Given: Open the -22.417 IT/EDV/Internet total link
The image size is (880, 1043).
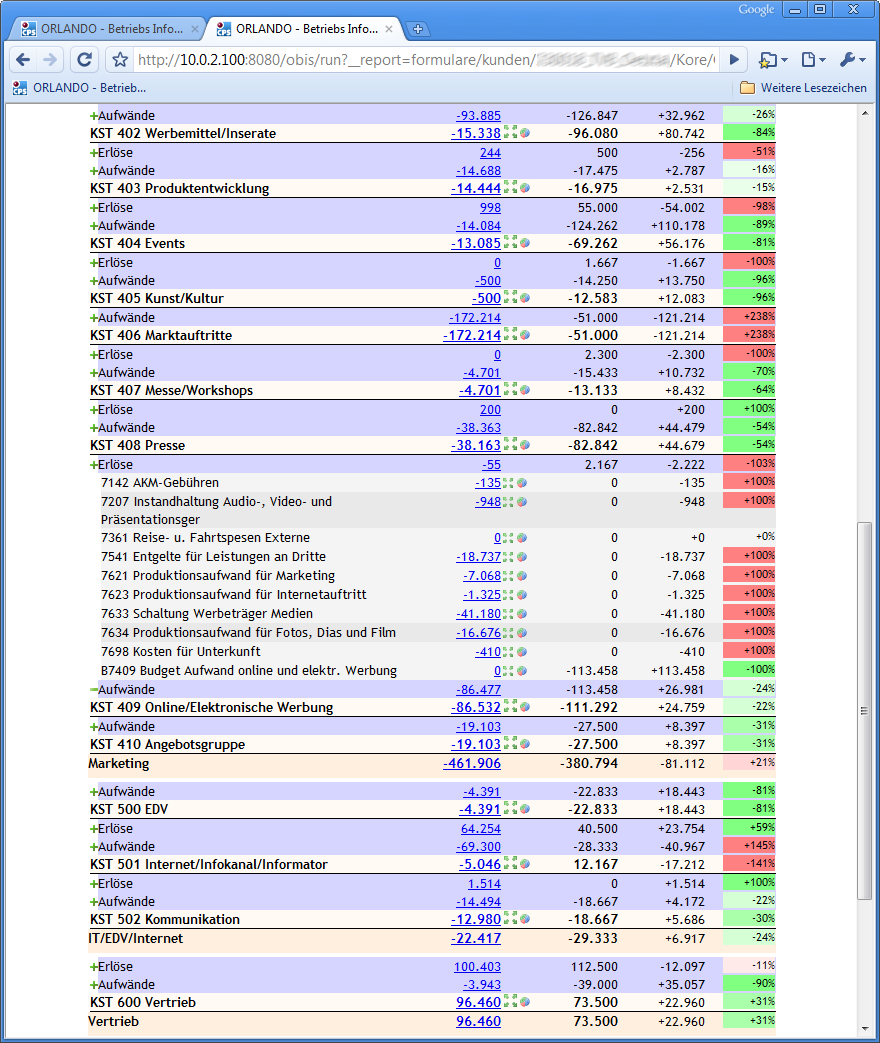Looking at the screenshot, I should [476, 939].
